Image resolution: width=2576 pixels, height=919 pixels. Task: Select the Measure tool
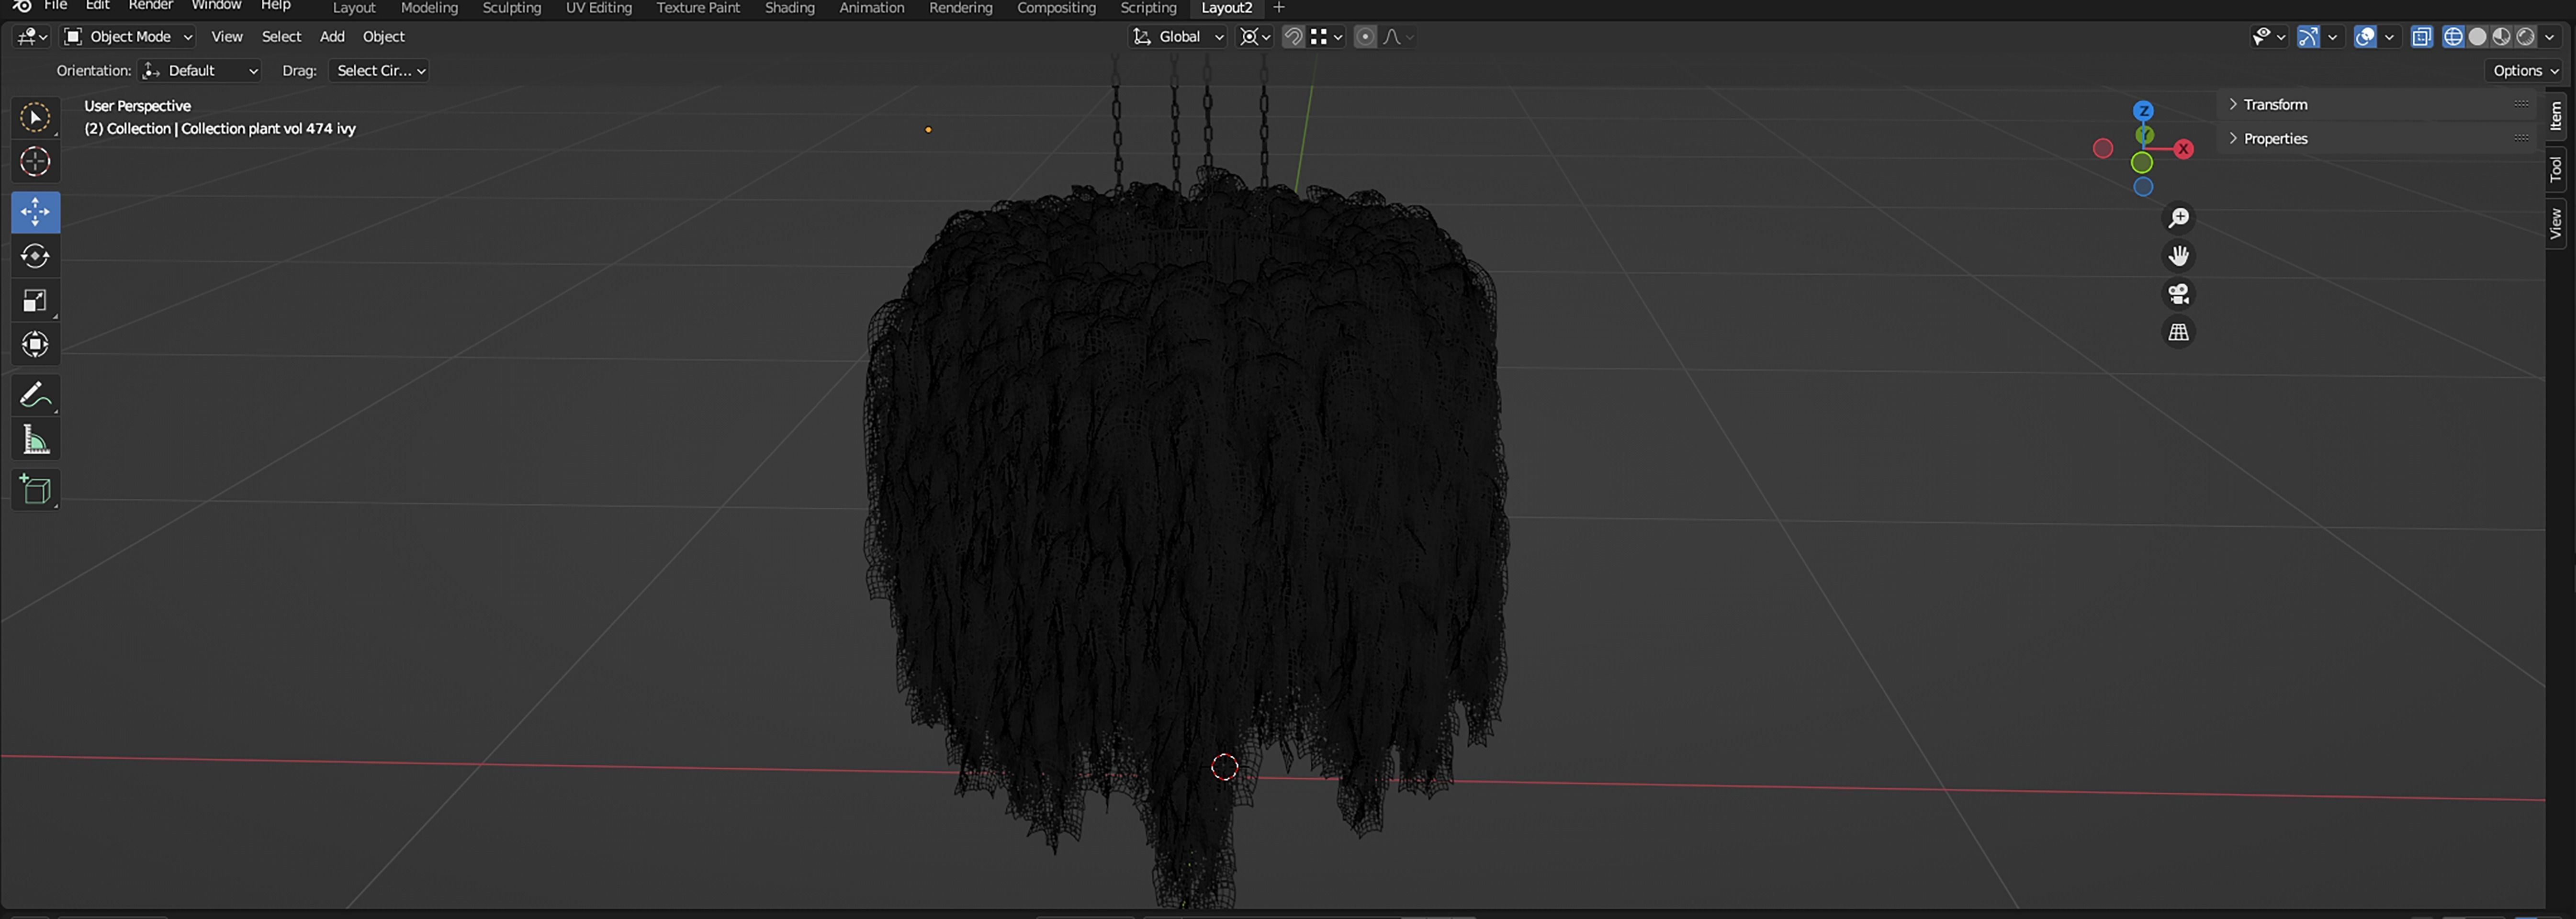pos(35,440)
